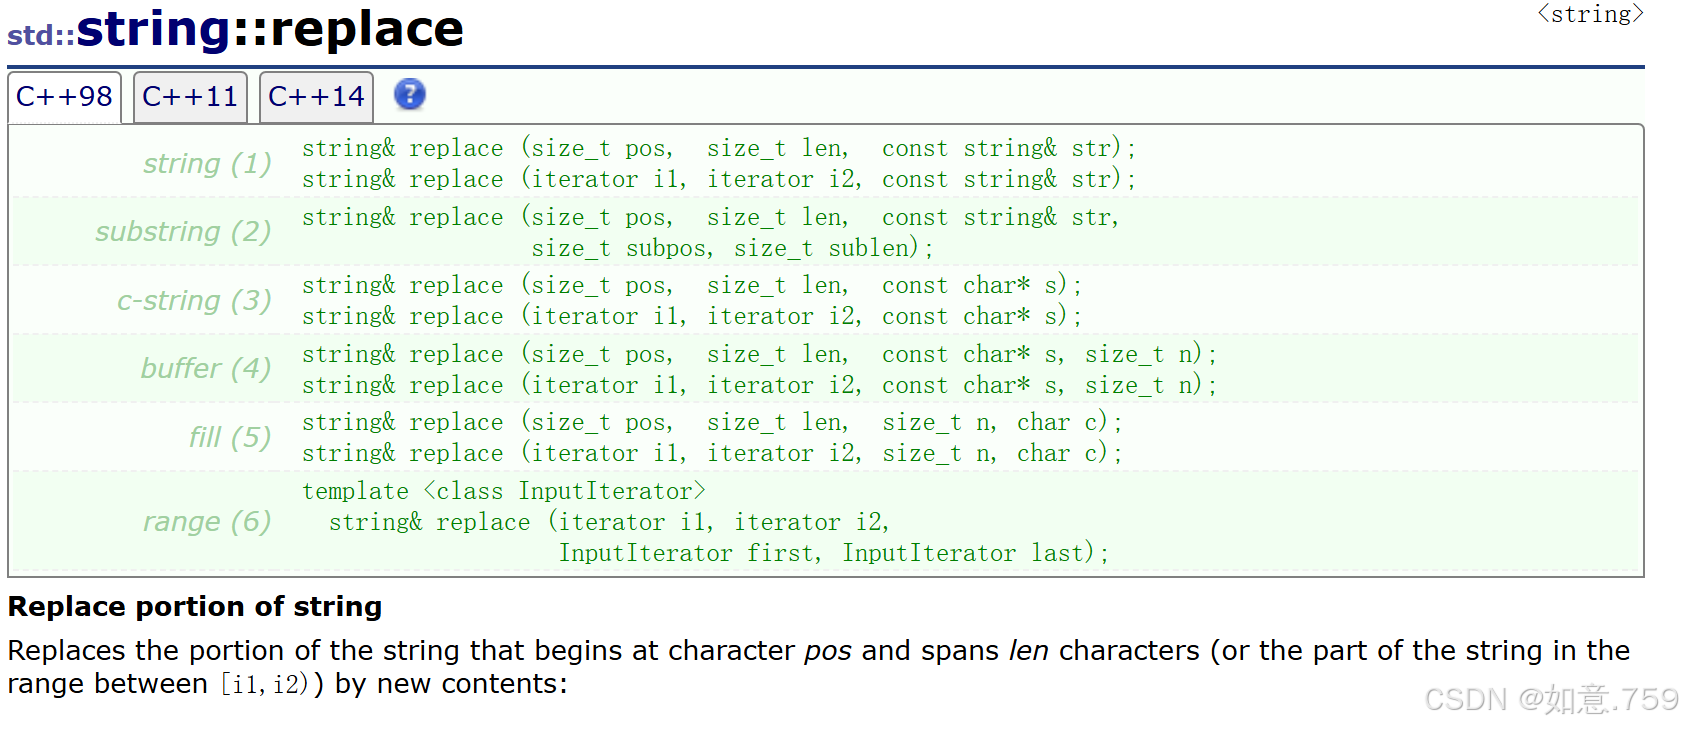Click the 'size_t subpos, size_t sublen' signature line
This screenshot has width=1683, height=729.
[732, 248]
